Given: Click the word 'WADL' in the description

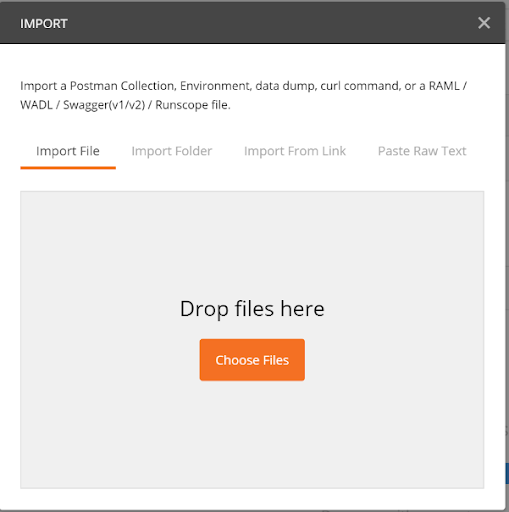Looking at the screenshot, I should [36, 105].
